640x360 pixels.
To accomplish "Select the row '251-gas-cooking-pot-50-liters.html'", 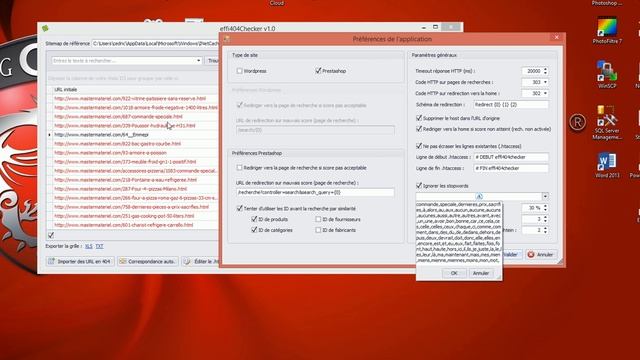I will click(135, 216).
